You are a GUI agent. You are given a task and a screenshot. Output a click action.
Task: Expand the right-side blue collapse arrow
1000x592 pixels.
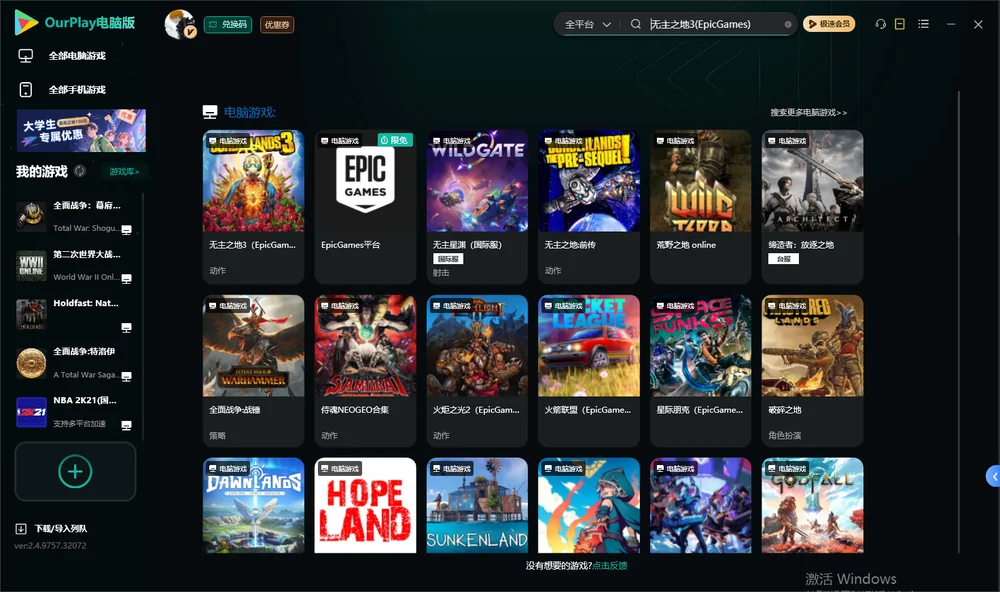[994, 477]
